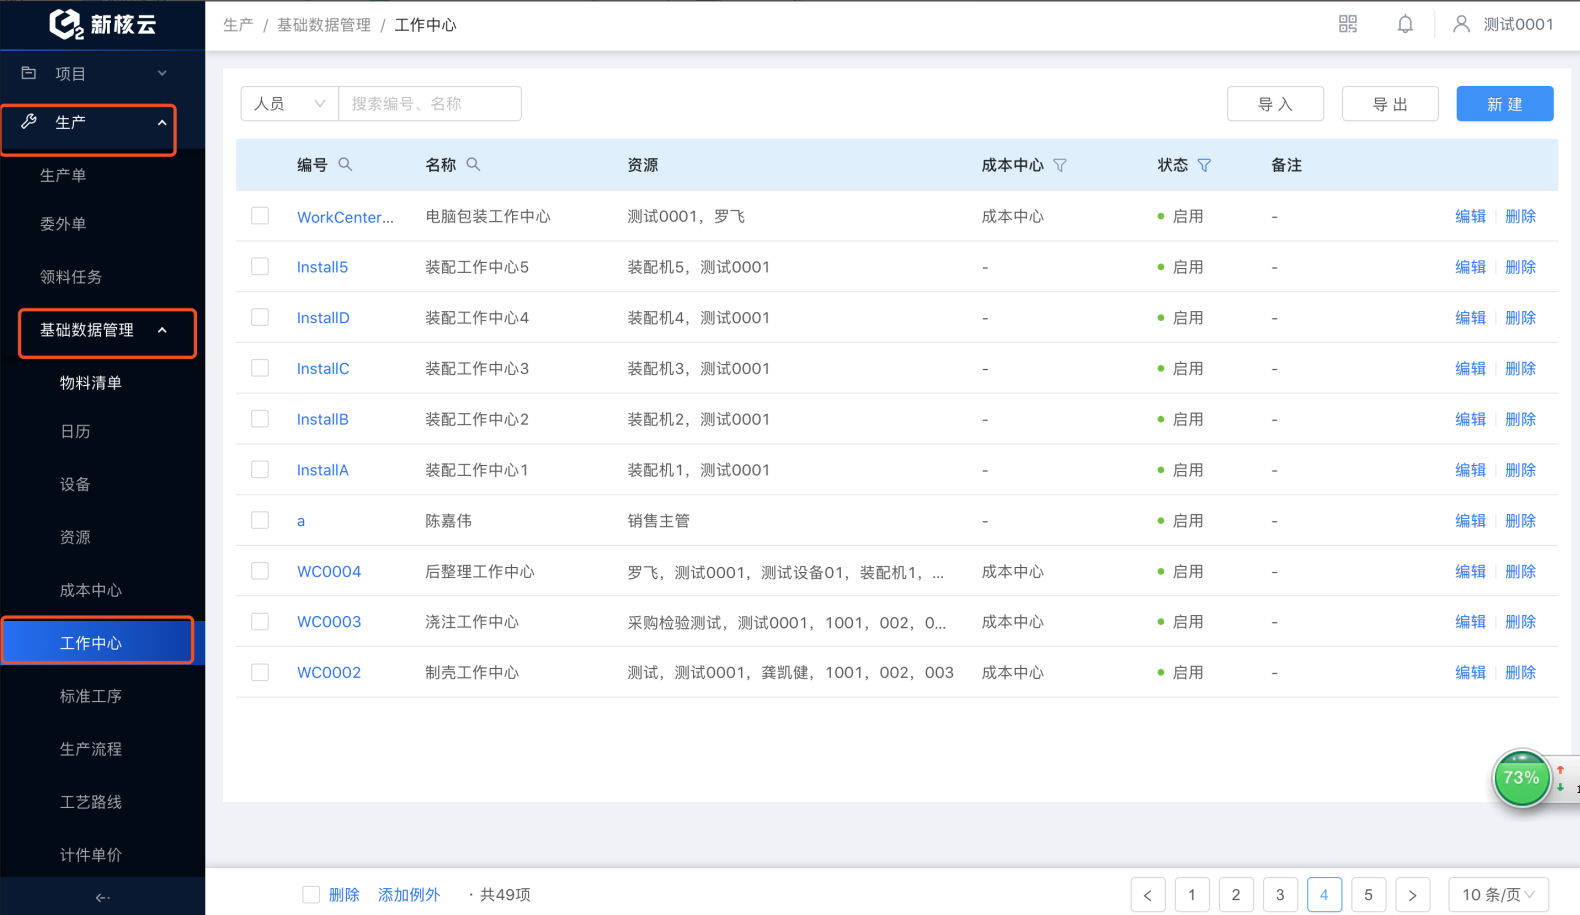Open 标准工序 in the sidebar
1580x915 pixels.
tap(91, 696)
